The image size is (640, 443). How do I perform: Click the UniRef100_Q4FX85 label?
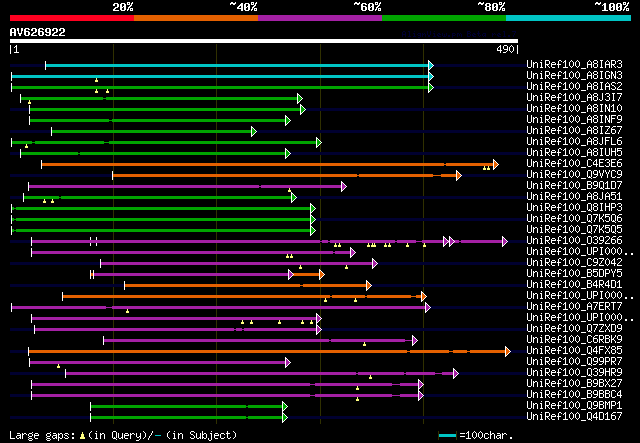(x=574, y=351)
